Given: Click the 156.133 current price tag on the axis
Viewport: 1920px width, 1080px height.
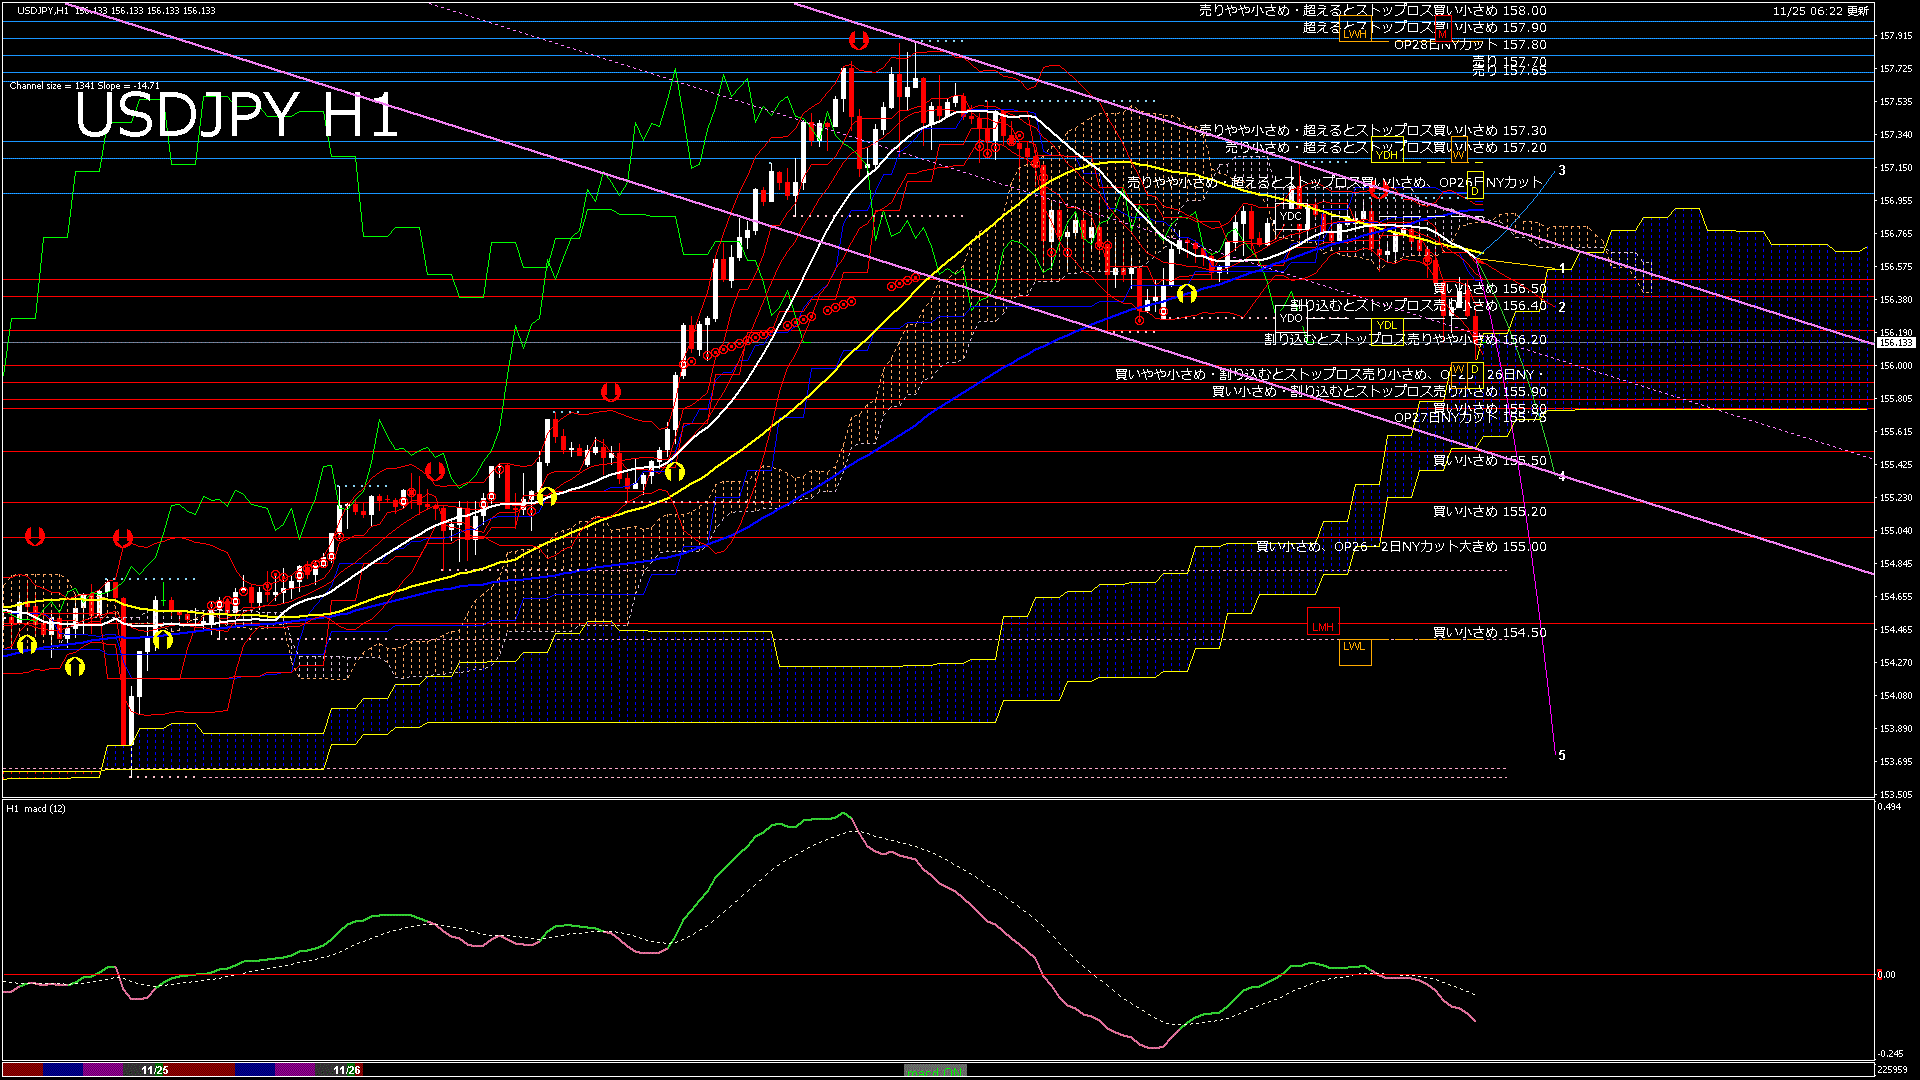Looking at the screenshot, I should (x=1896, y=342).
